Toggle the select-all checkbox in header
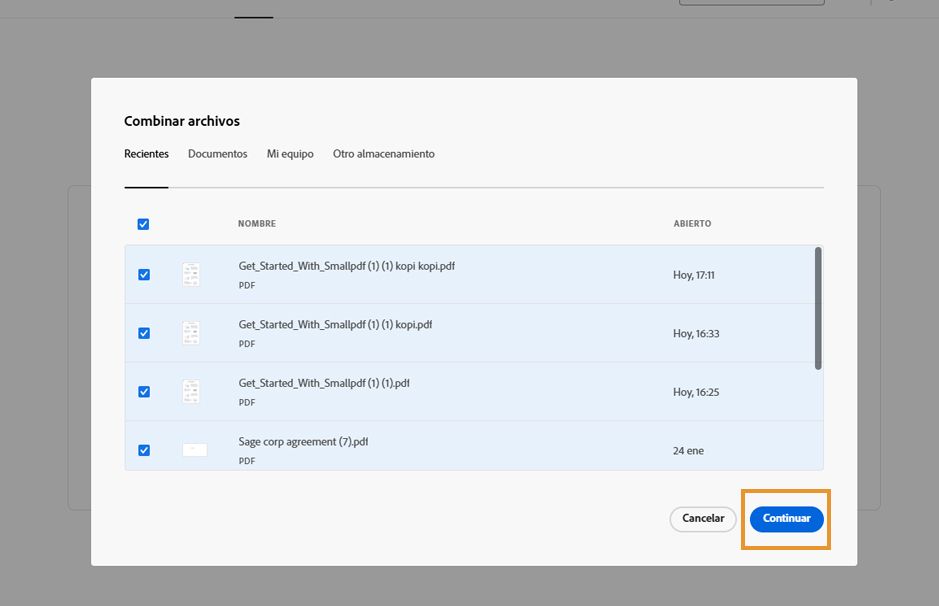The height and width of the screenshot is (606, 939). [143, 224]
